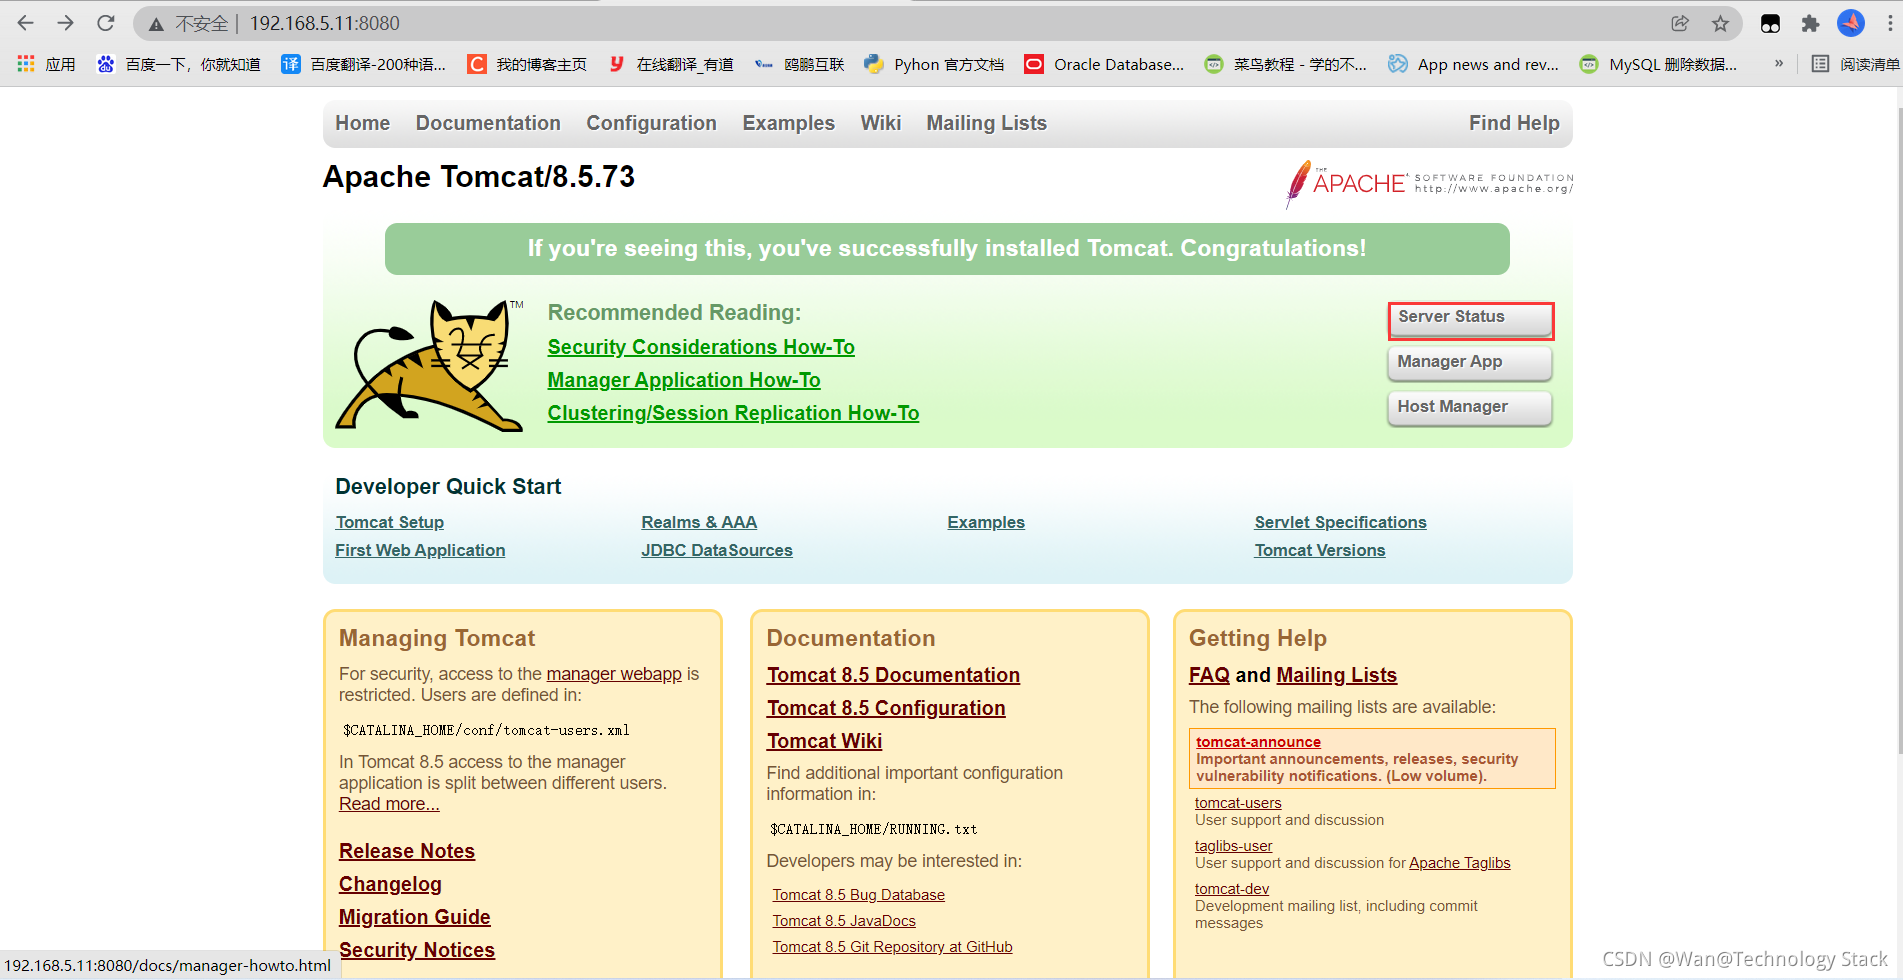Open Find Help in the nav bar
Viewport: 1903px width, 980px height.
coord(1514,123)
